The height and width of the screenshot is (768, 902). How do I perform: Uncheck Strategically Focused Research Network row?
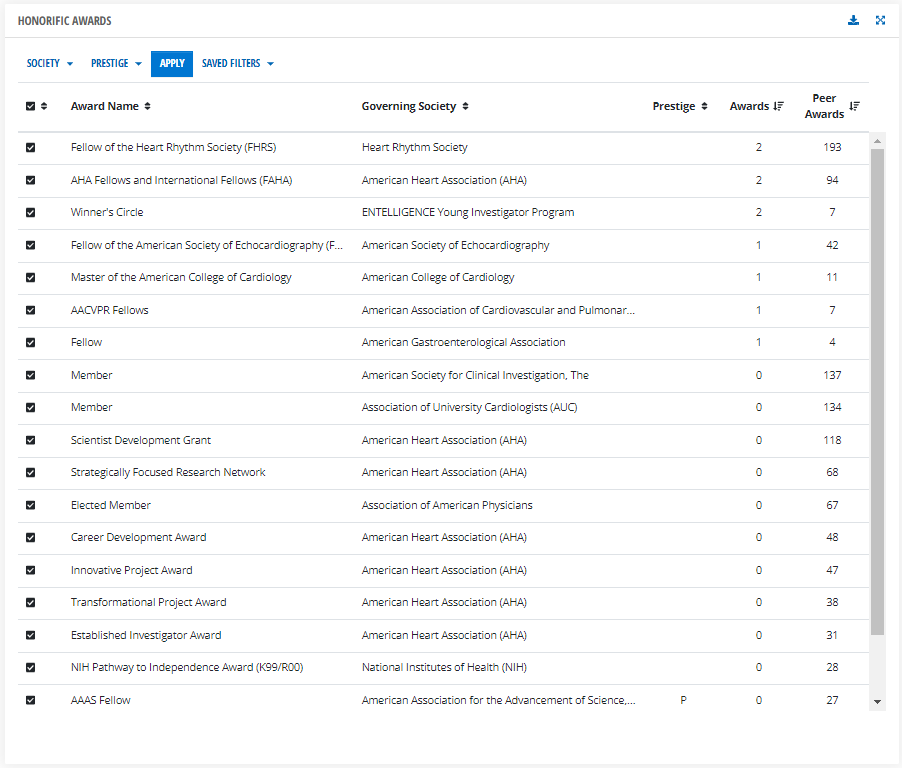(x=30, y=472)
